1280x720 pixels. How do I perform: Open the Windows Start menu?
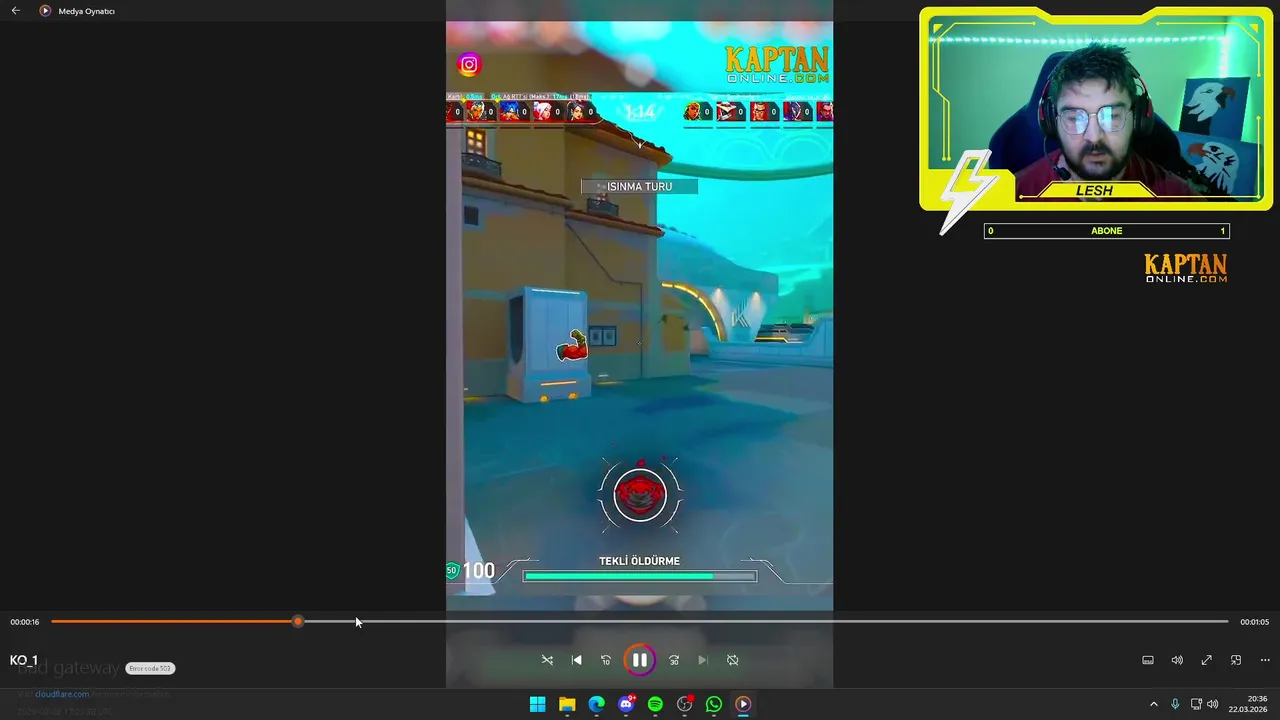pos(537,704)
